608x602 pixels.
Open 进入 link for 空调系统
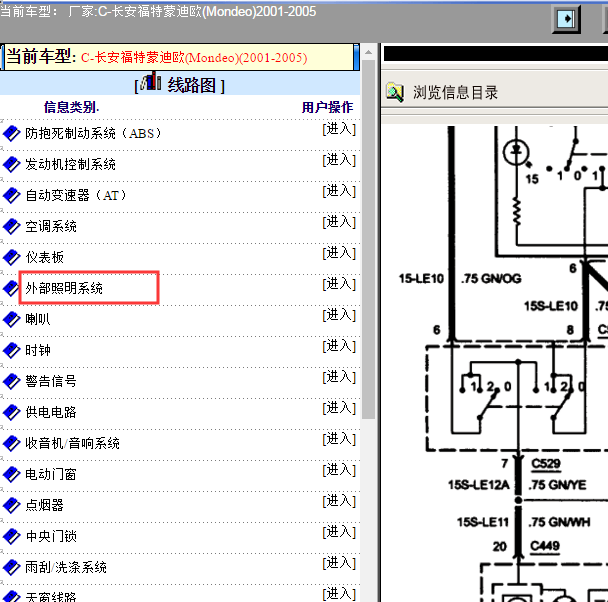pos(339,222)
